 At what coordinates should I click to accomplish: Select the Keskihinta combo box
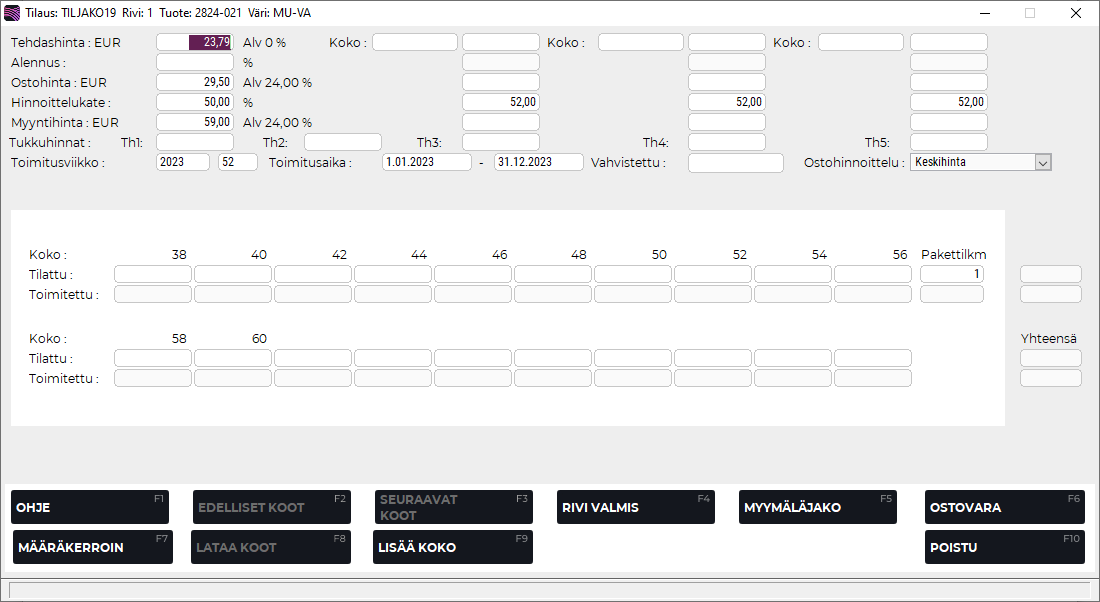pyautogui.click(x=971, y=162)
